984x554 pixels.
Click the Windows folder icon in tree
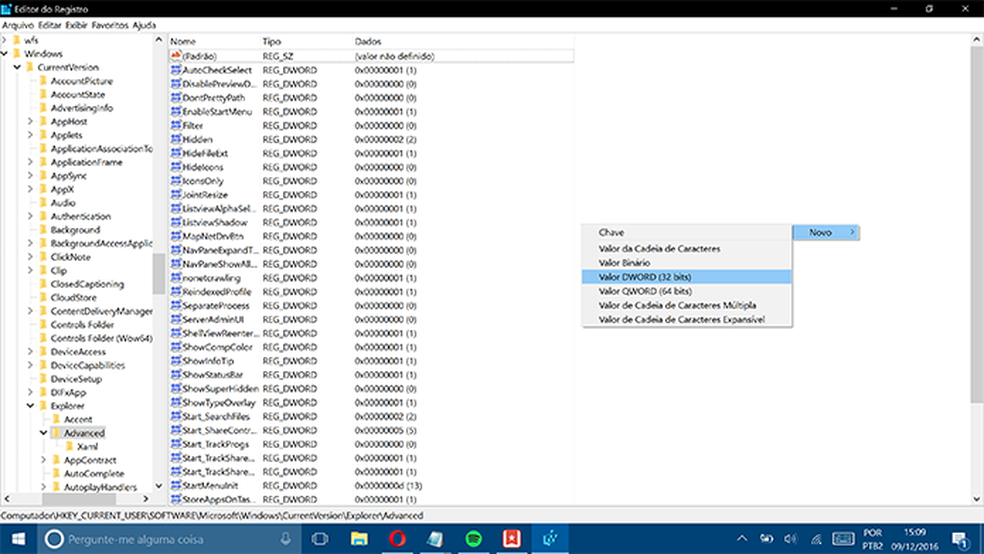pos(17,53)
